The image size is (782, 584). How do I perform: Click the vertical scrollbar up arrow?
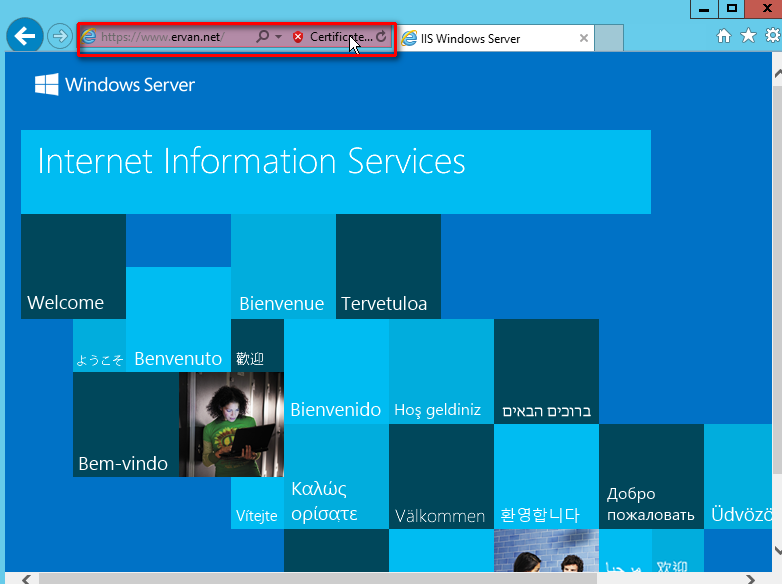click(x=777, y=73)
